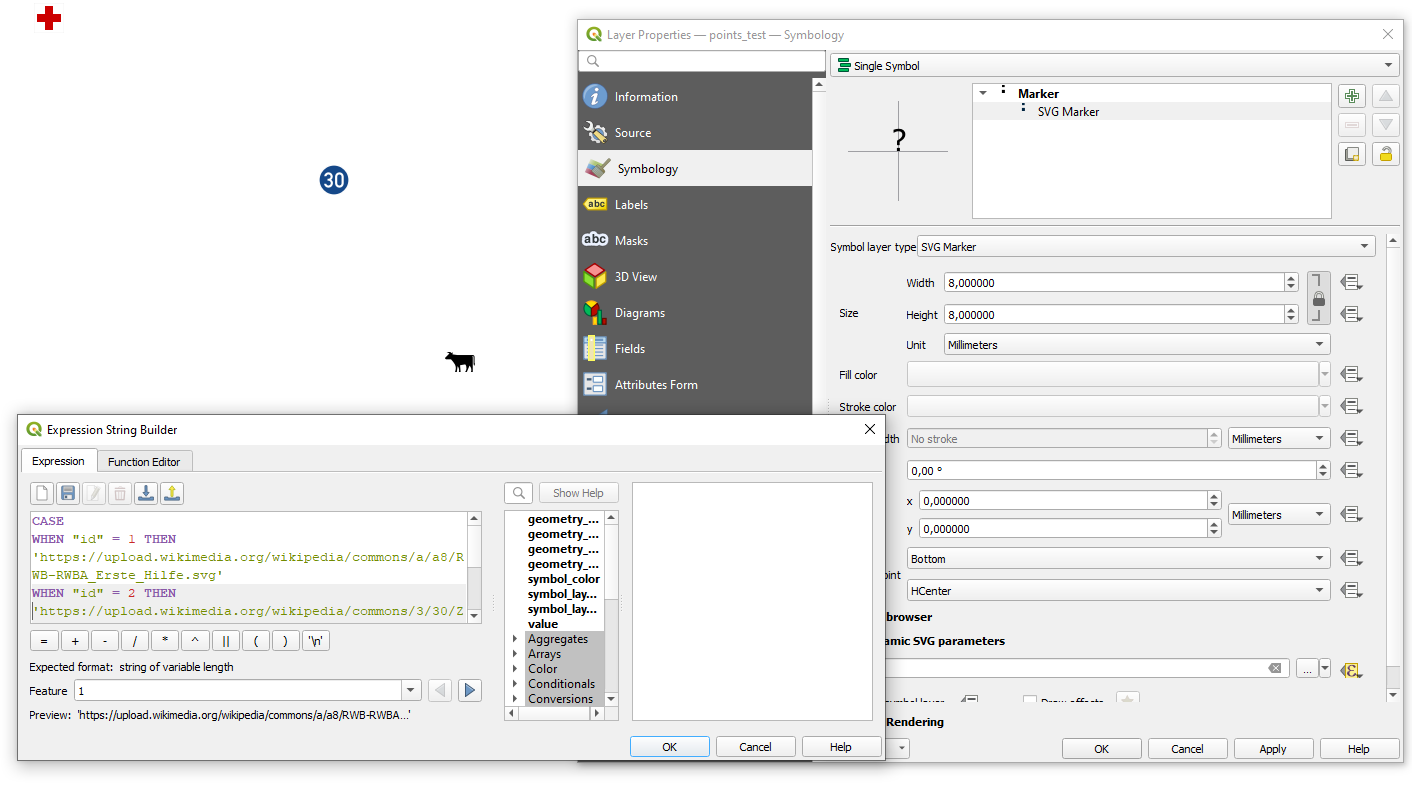
Task: Click Apply in Layer Properties
Action: 1273,749
